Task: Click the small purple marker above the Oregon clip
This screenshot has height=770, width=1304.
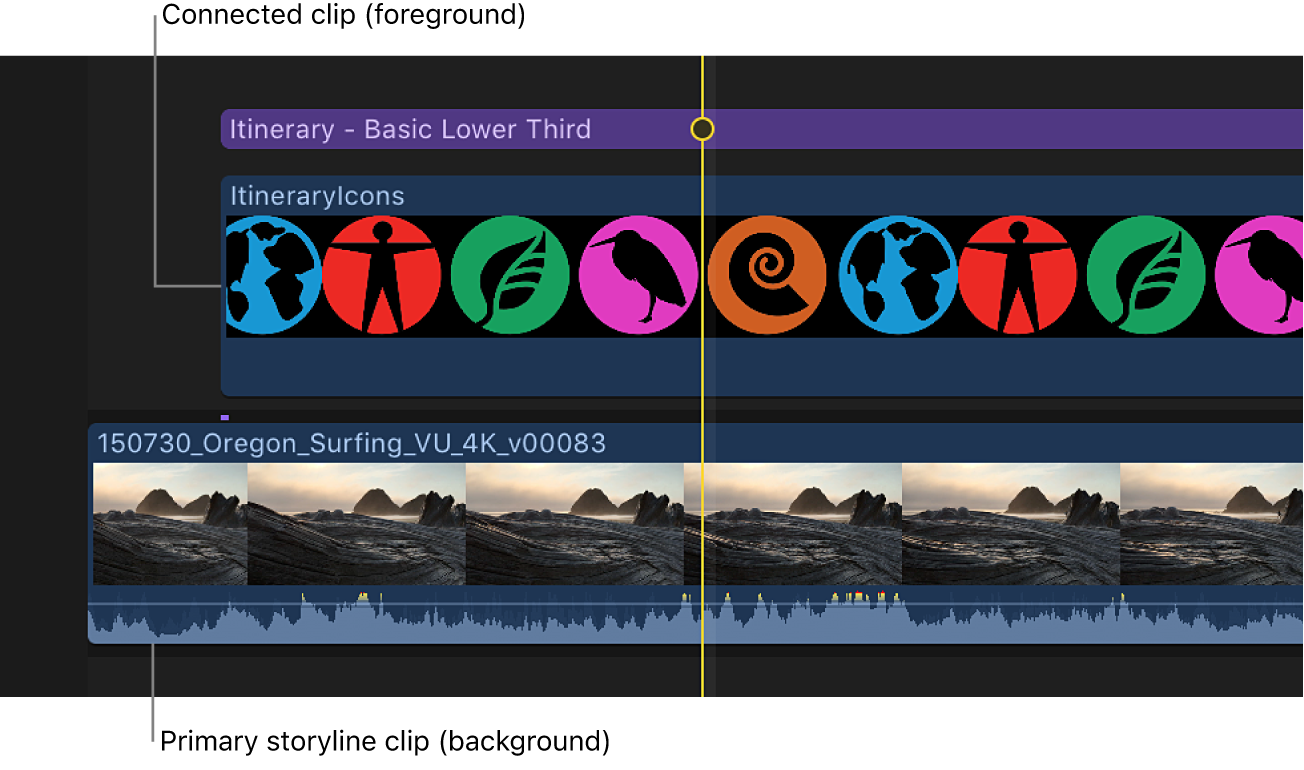Action: pos(225,417)
